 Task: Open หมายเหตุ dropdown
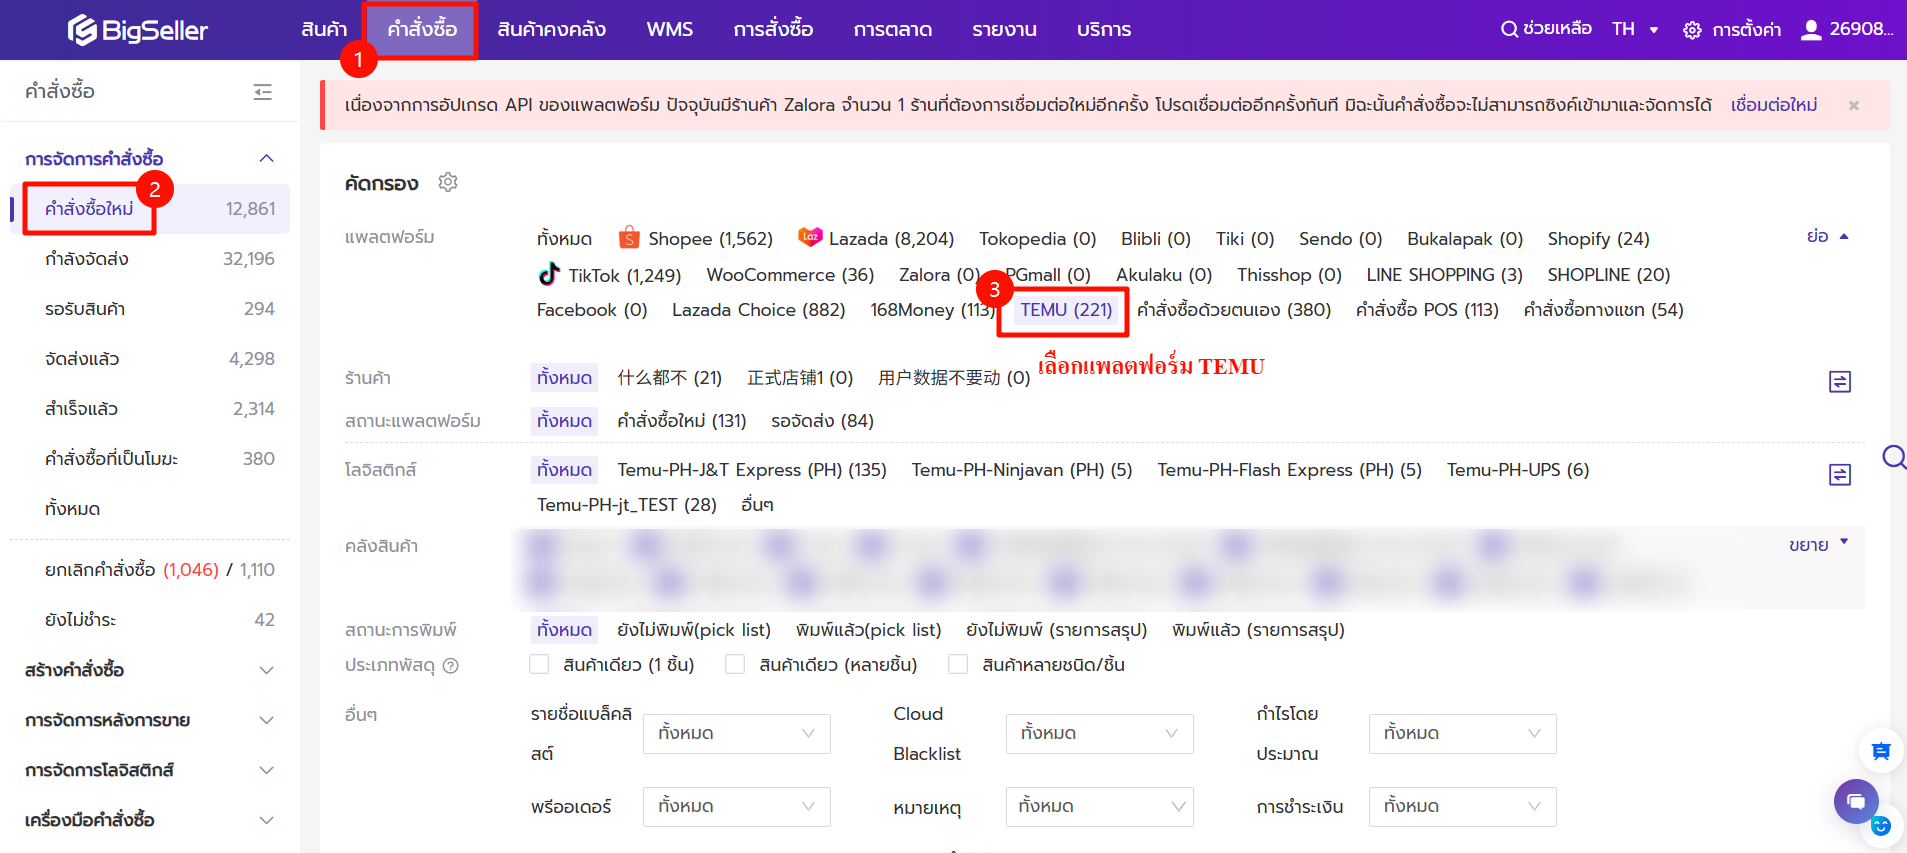1100,807
